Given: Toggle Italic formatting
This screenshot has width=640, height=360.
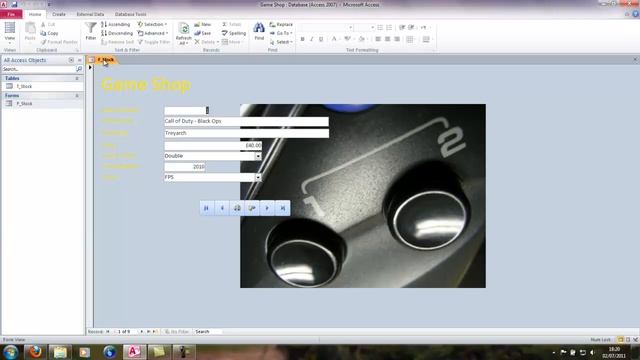Looking at the screenshot, I should tap(311, 39).
